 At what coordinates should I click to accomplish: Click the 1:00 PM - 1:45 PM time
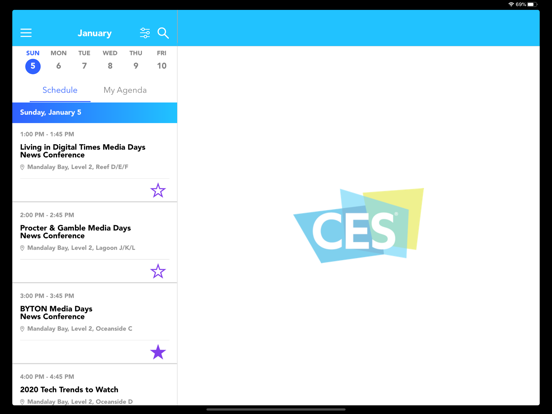coord(47,134)
